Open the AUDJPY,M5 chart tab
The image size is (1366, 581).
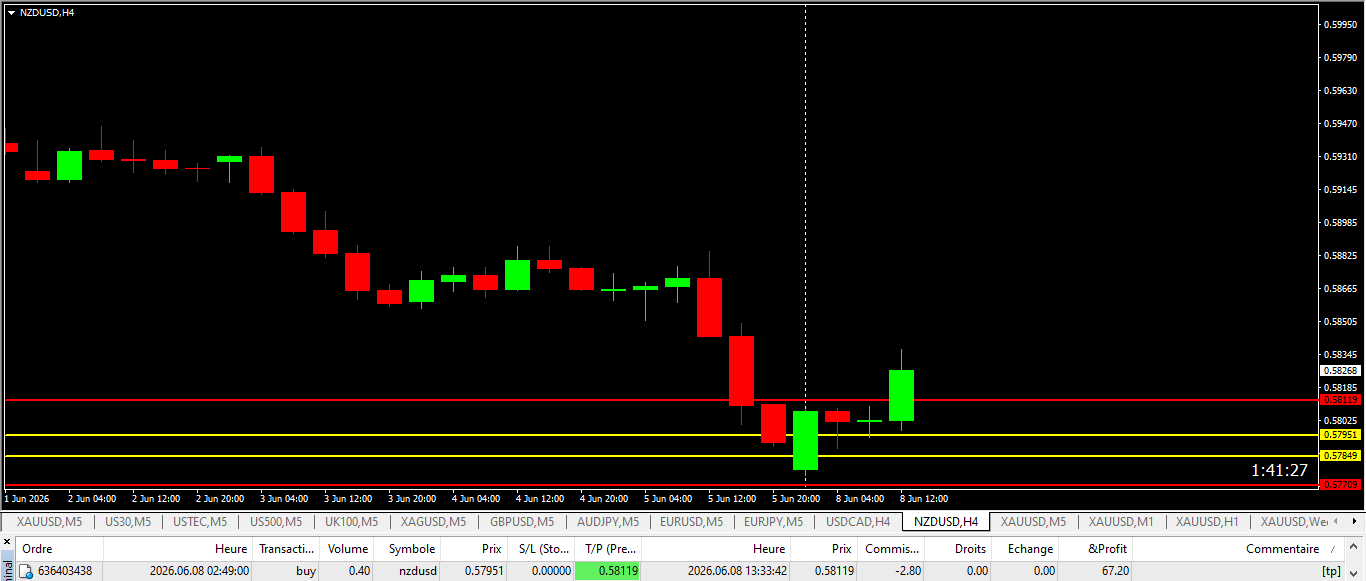pos(608,522)
